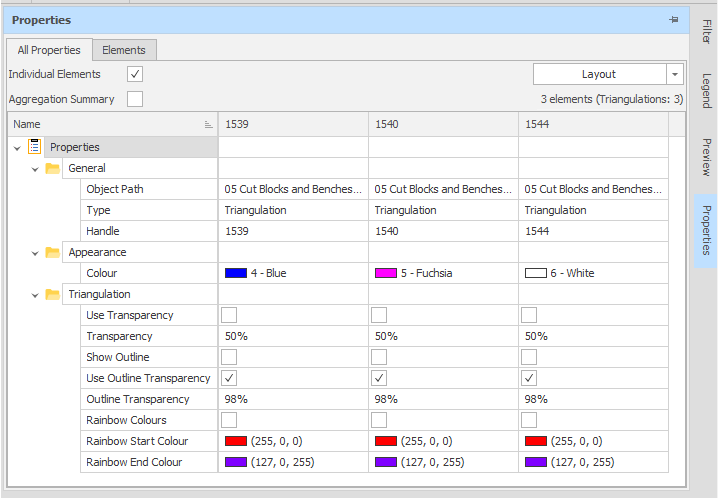Click the Layout button
The image size is (718, 498).
tap(599, 74)
